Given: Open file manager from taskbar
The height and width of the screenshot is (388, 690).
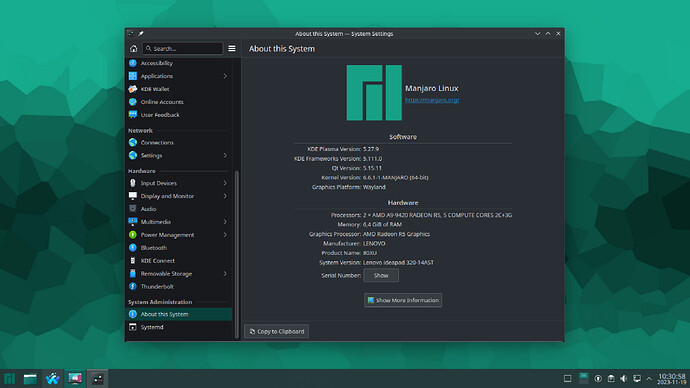Looking at the screenshot, I should 30,378.
